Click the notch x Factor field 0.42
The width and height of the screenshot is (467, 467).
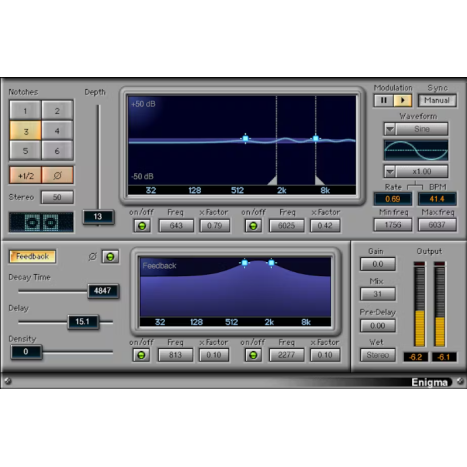[325, 226]
